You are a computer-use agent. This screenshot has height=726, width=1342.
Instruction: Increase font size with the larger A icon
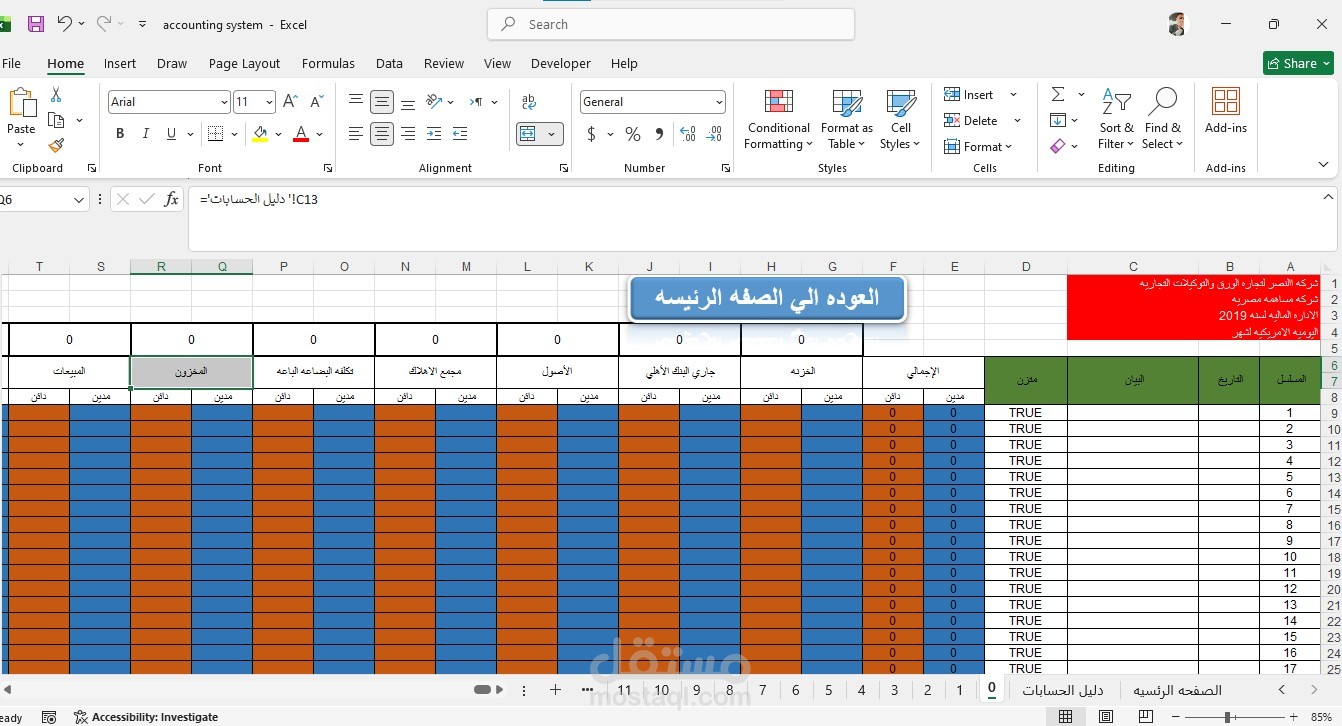pyautogui.click(x=290, y=102)
